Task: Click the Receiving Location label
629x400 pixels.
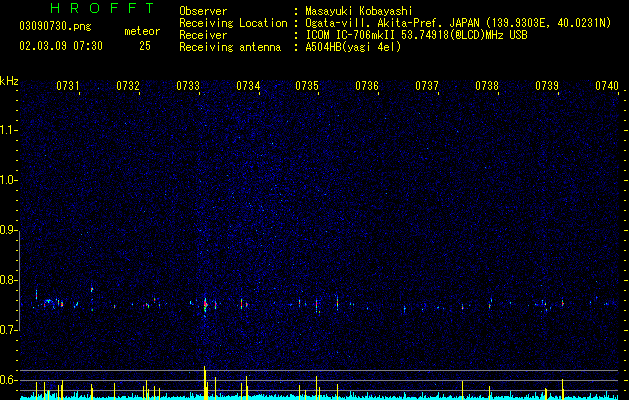Action: point(233,23)
